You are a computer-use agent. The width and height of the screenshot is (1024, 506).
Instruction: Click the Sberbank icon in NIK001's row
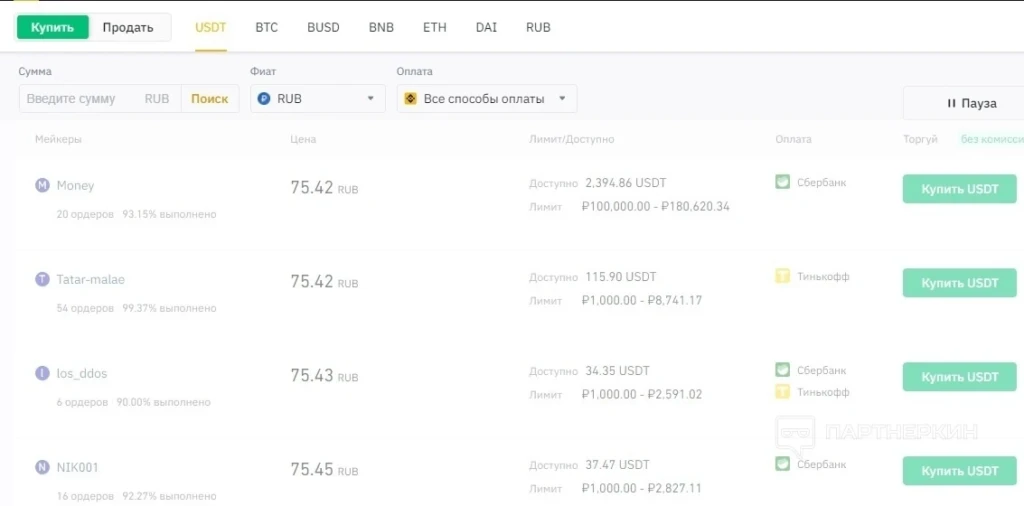783,464
